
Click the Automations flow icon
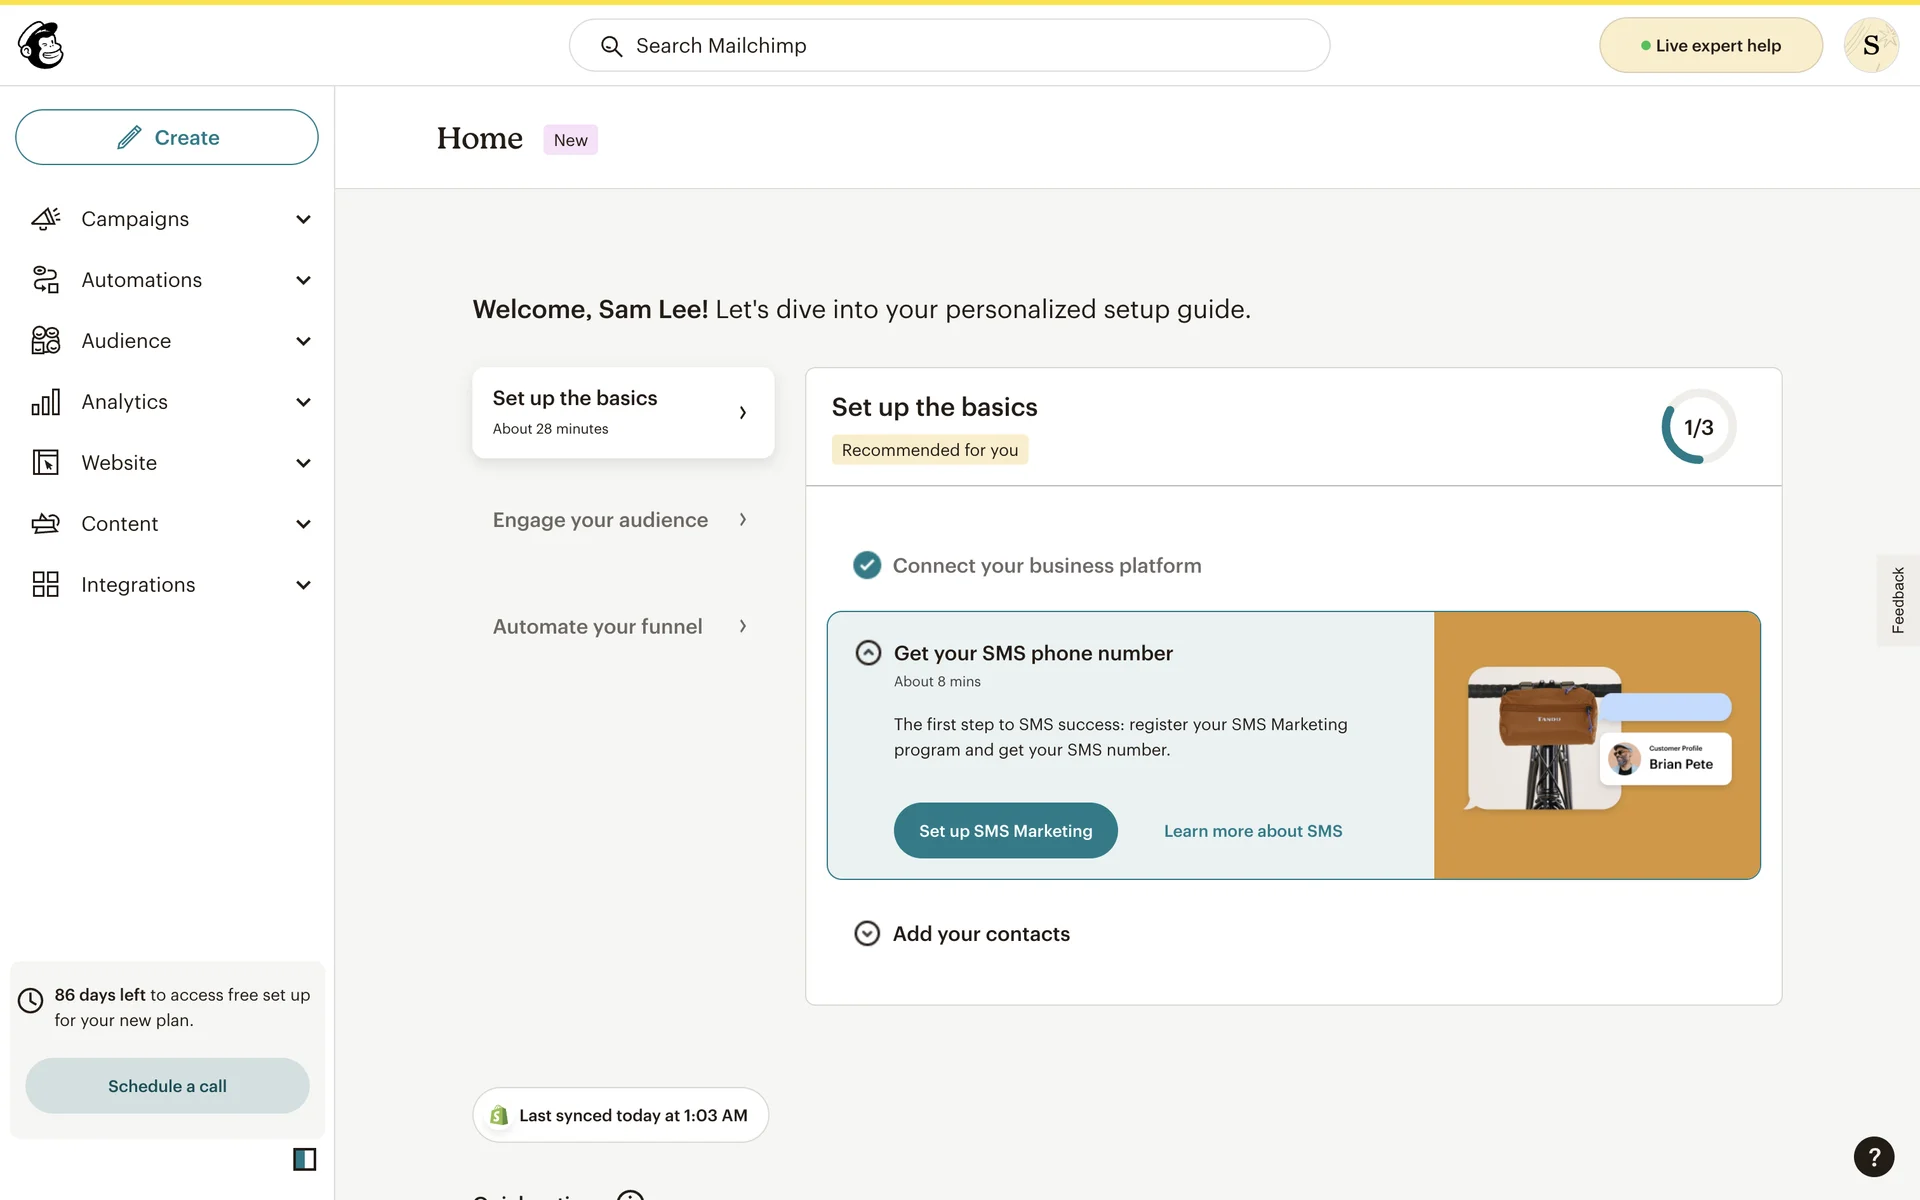(46, 280)
